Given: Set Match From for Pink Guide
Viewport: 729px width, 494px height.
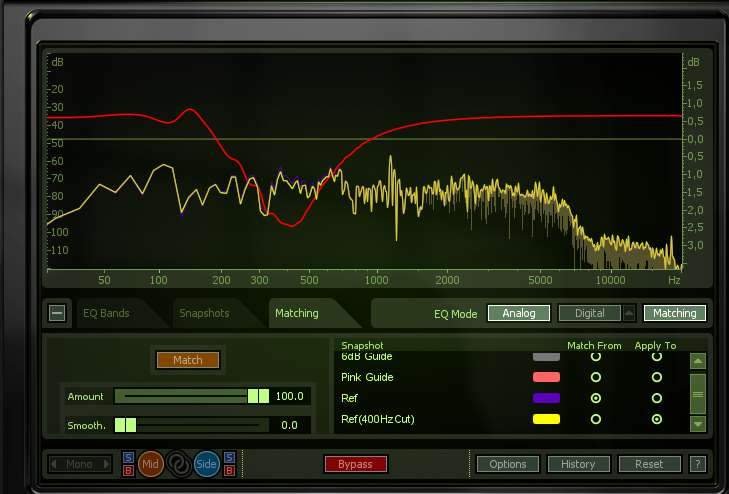Looking at the screenshot, I should click(596, 377).
